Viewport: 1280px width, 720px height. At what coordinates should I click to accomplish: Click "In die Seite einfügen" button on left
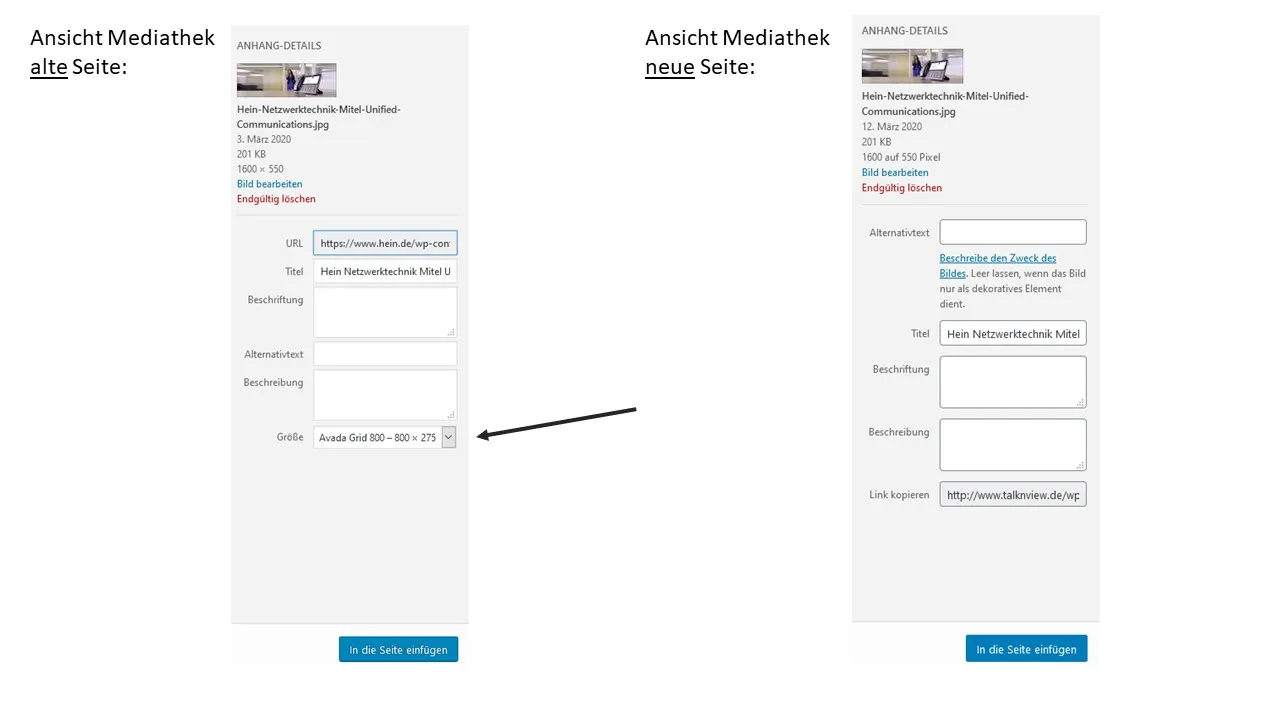point(398,649)
